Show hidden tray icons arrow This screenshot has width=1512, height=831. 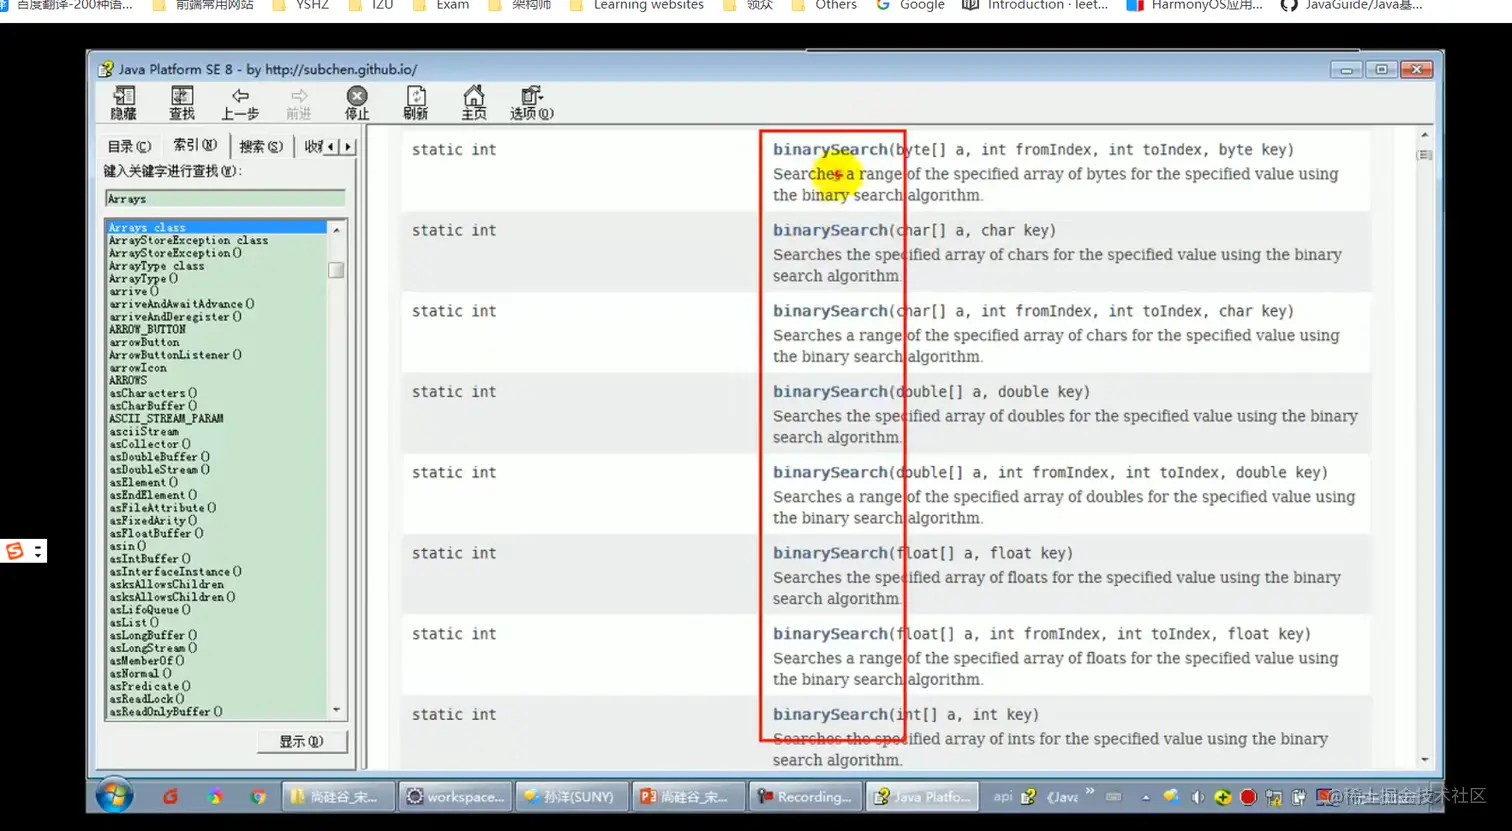click(x=1146, y=797)
